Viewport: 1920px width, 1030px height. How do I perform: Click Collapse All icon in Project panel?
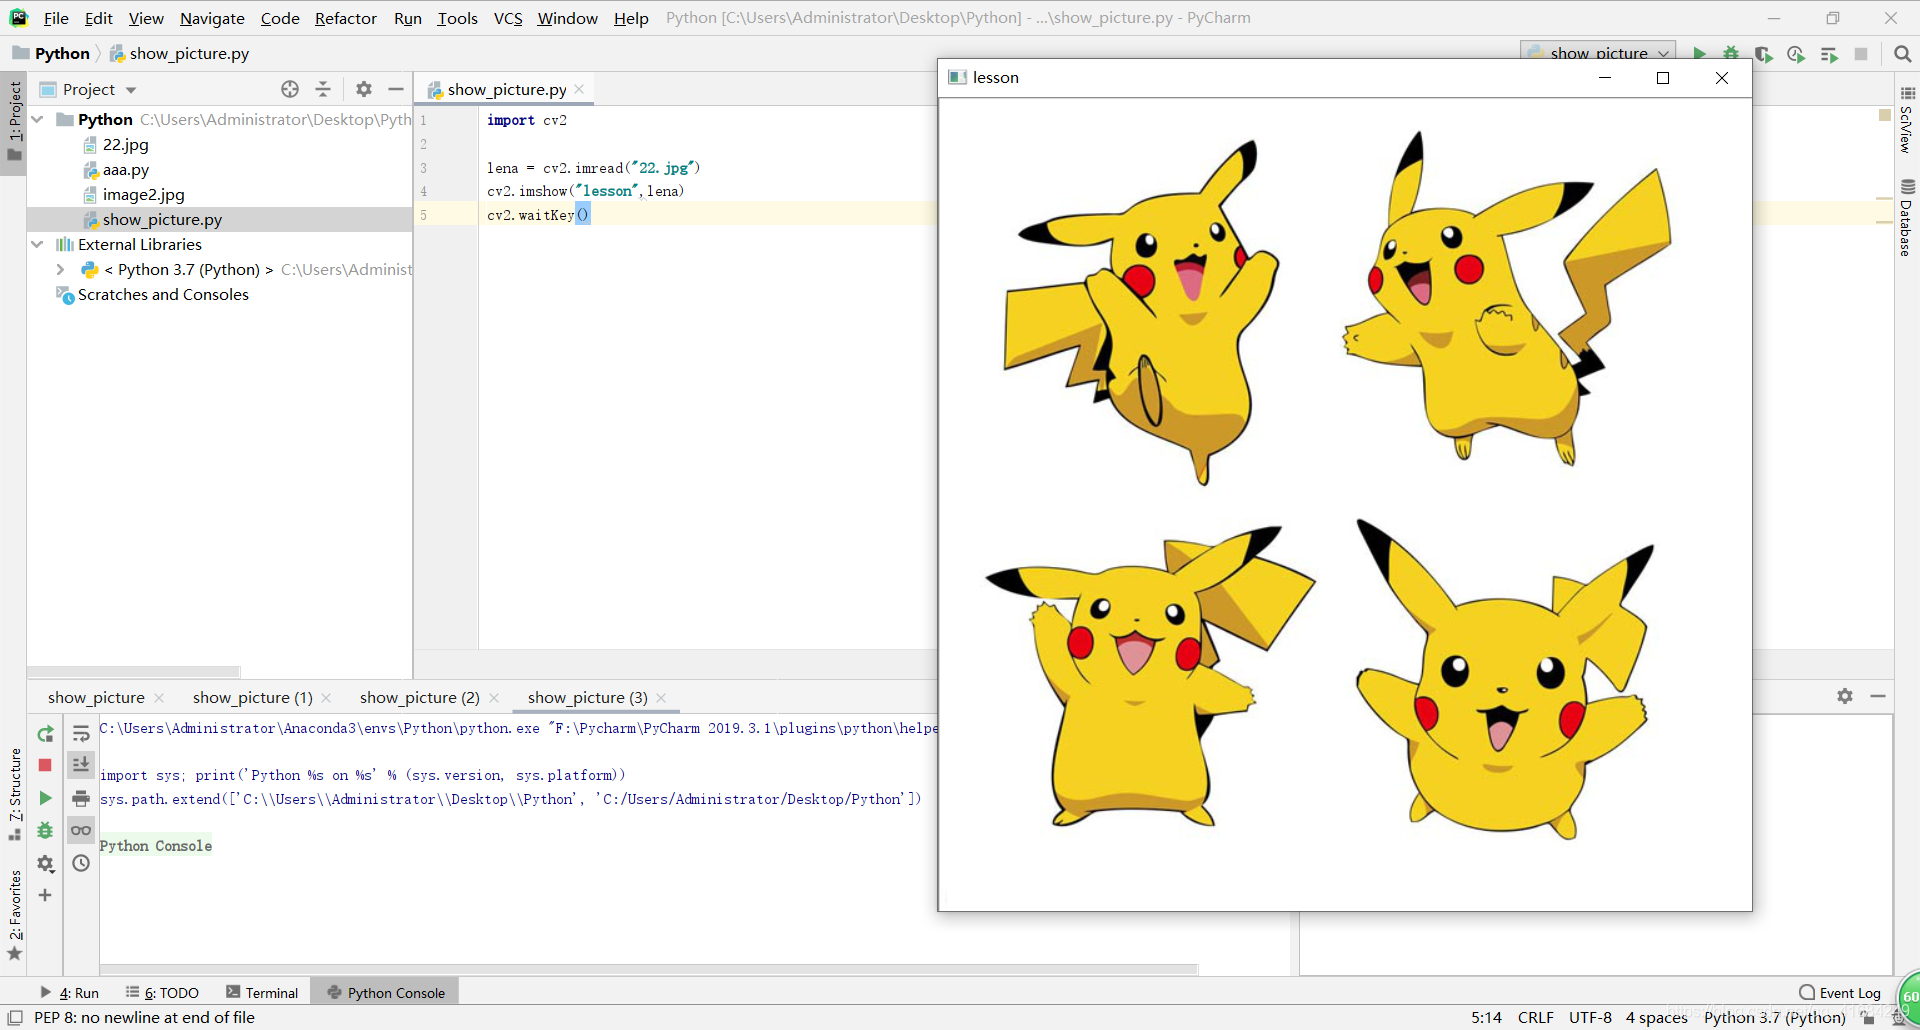[323, 89]
